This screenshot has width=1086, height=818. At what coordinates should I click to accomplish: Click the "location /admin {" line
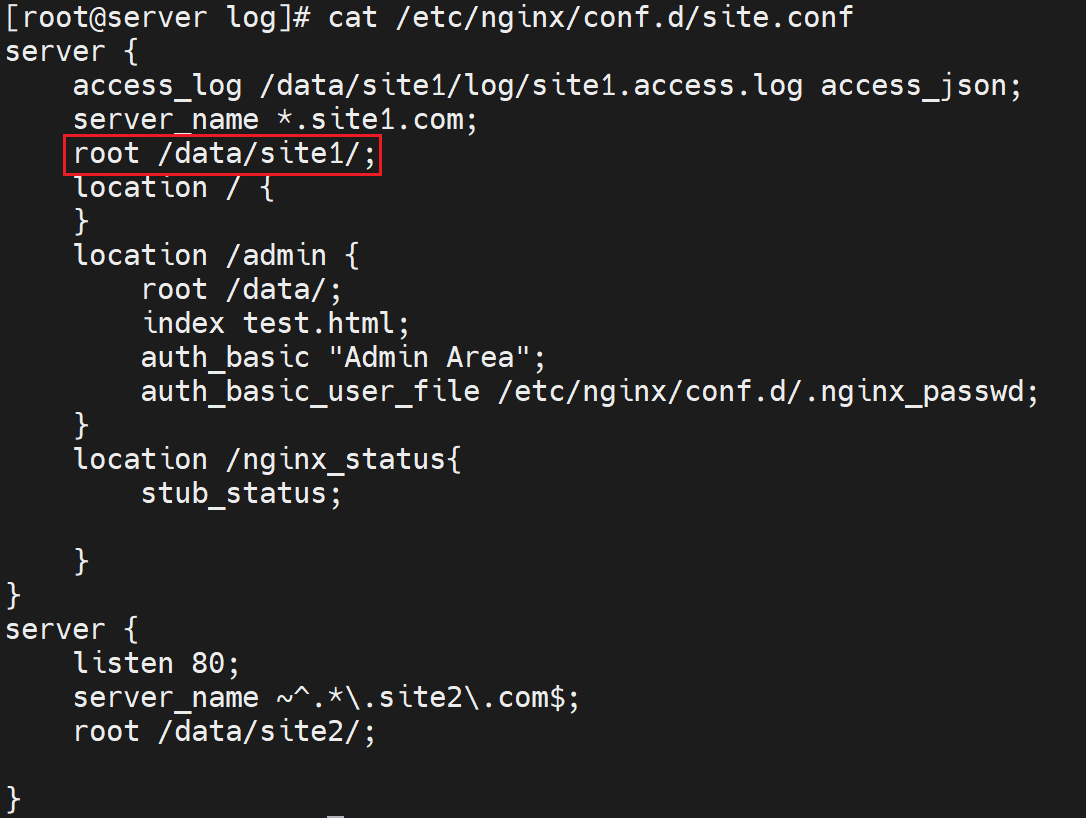click(x=216, y=256)
